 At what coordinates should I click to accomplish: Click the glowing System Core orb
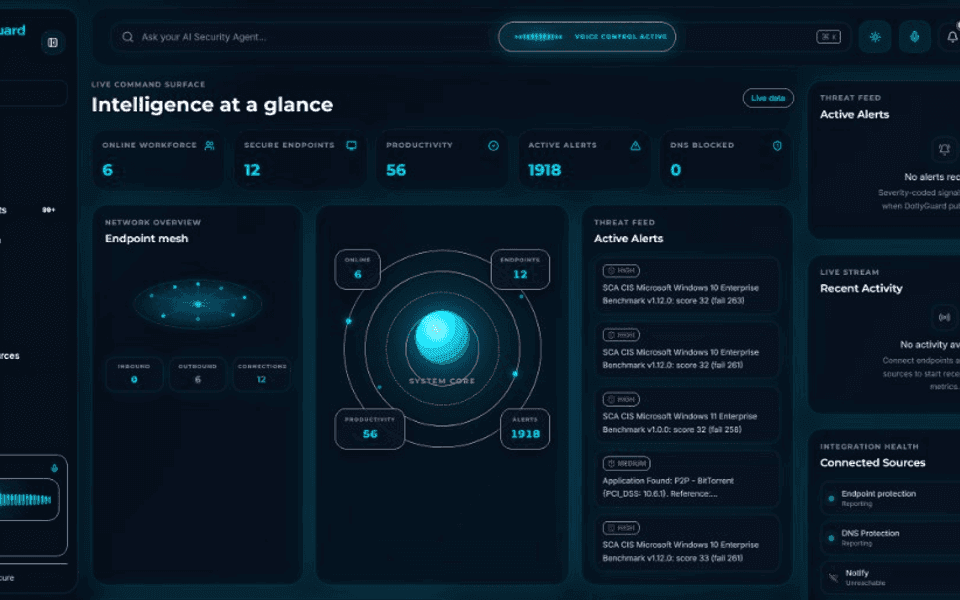(442, 337)
